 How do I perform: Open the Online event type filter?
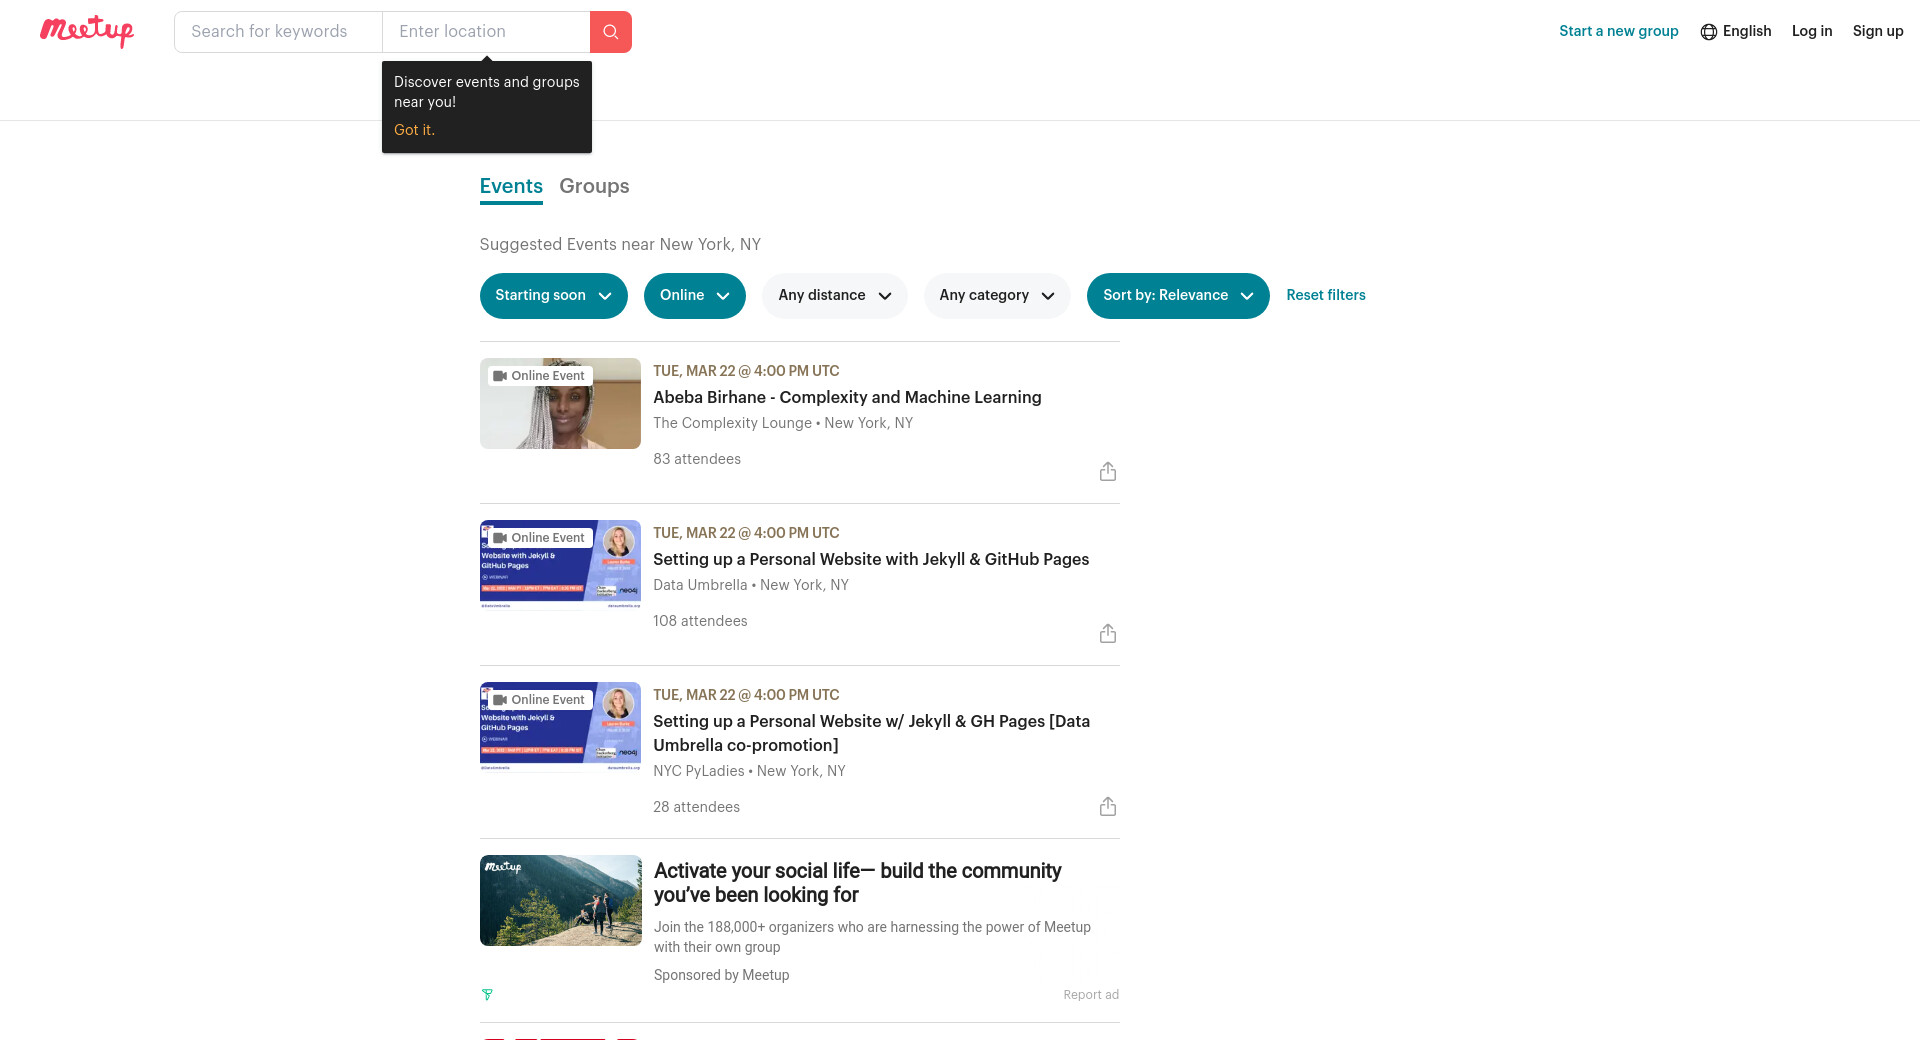(x=695, y=296)
